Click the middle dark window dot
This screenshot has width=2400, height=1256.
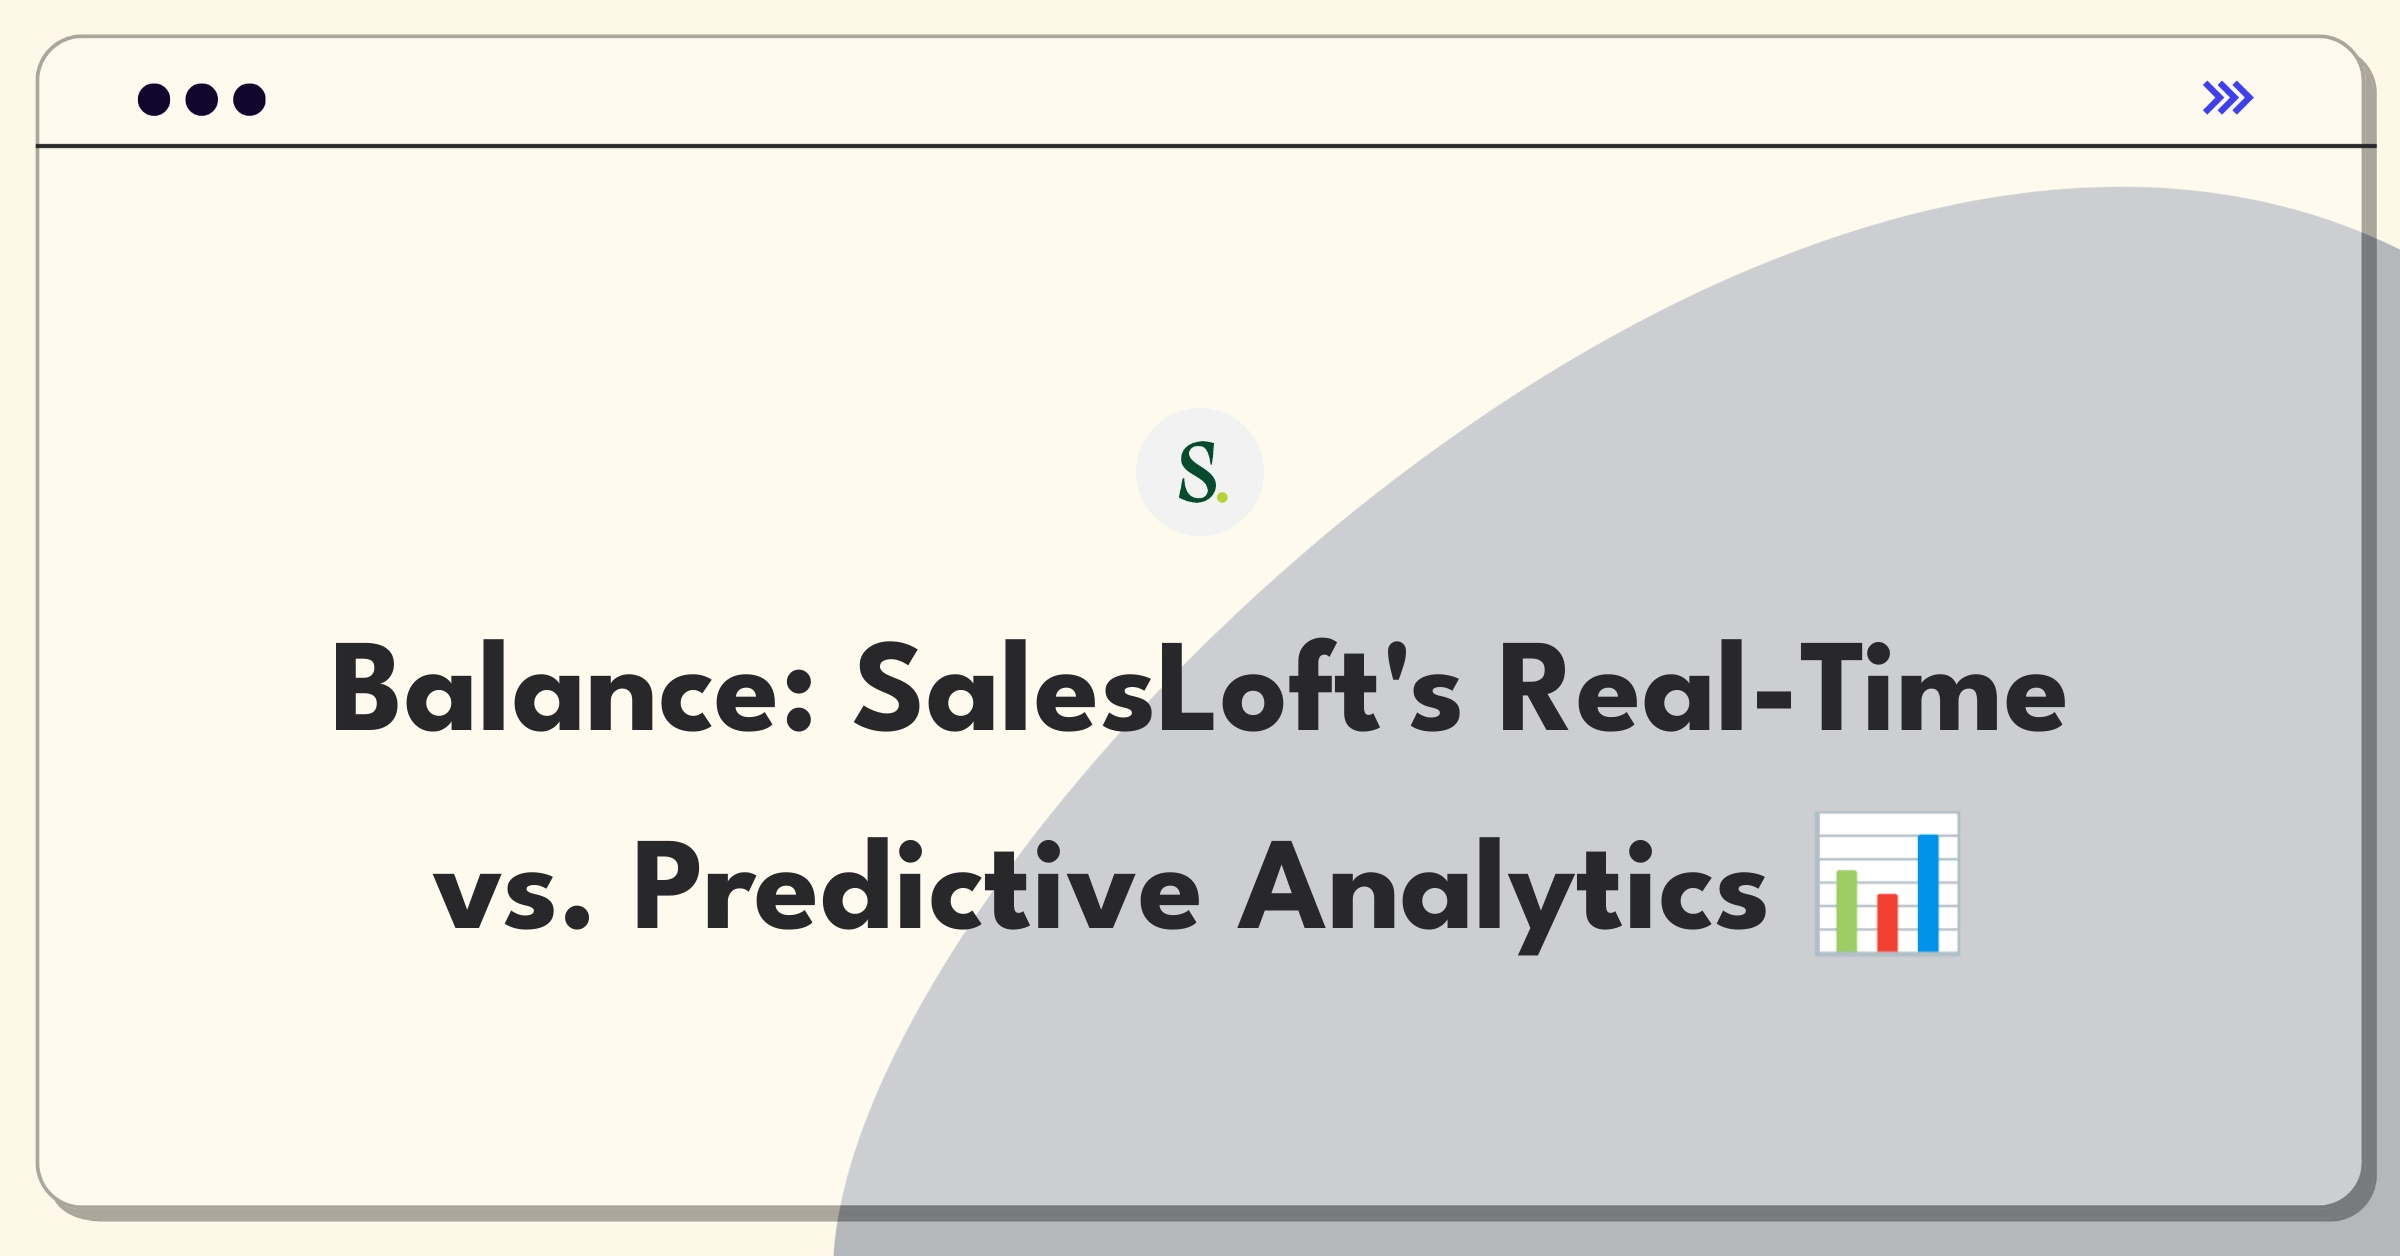tap(202, 100)
